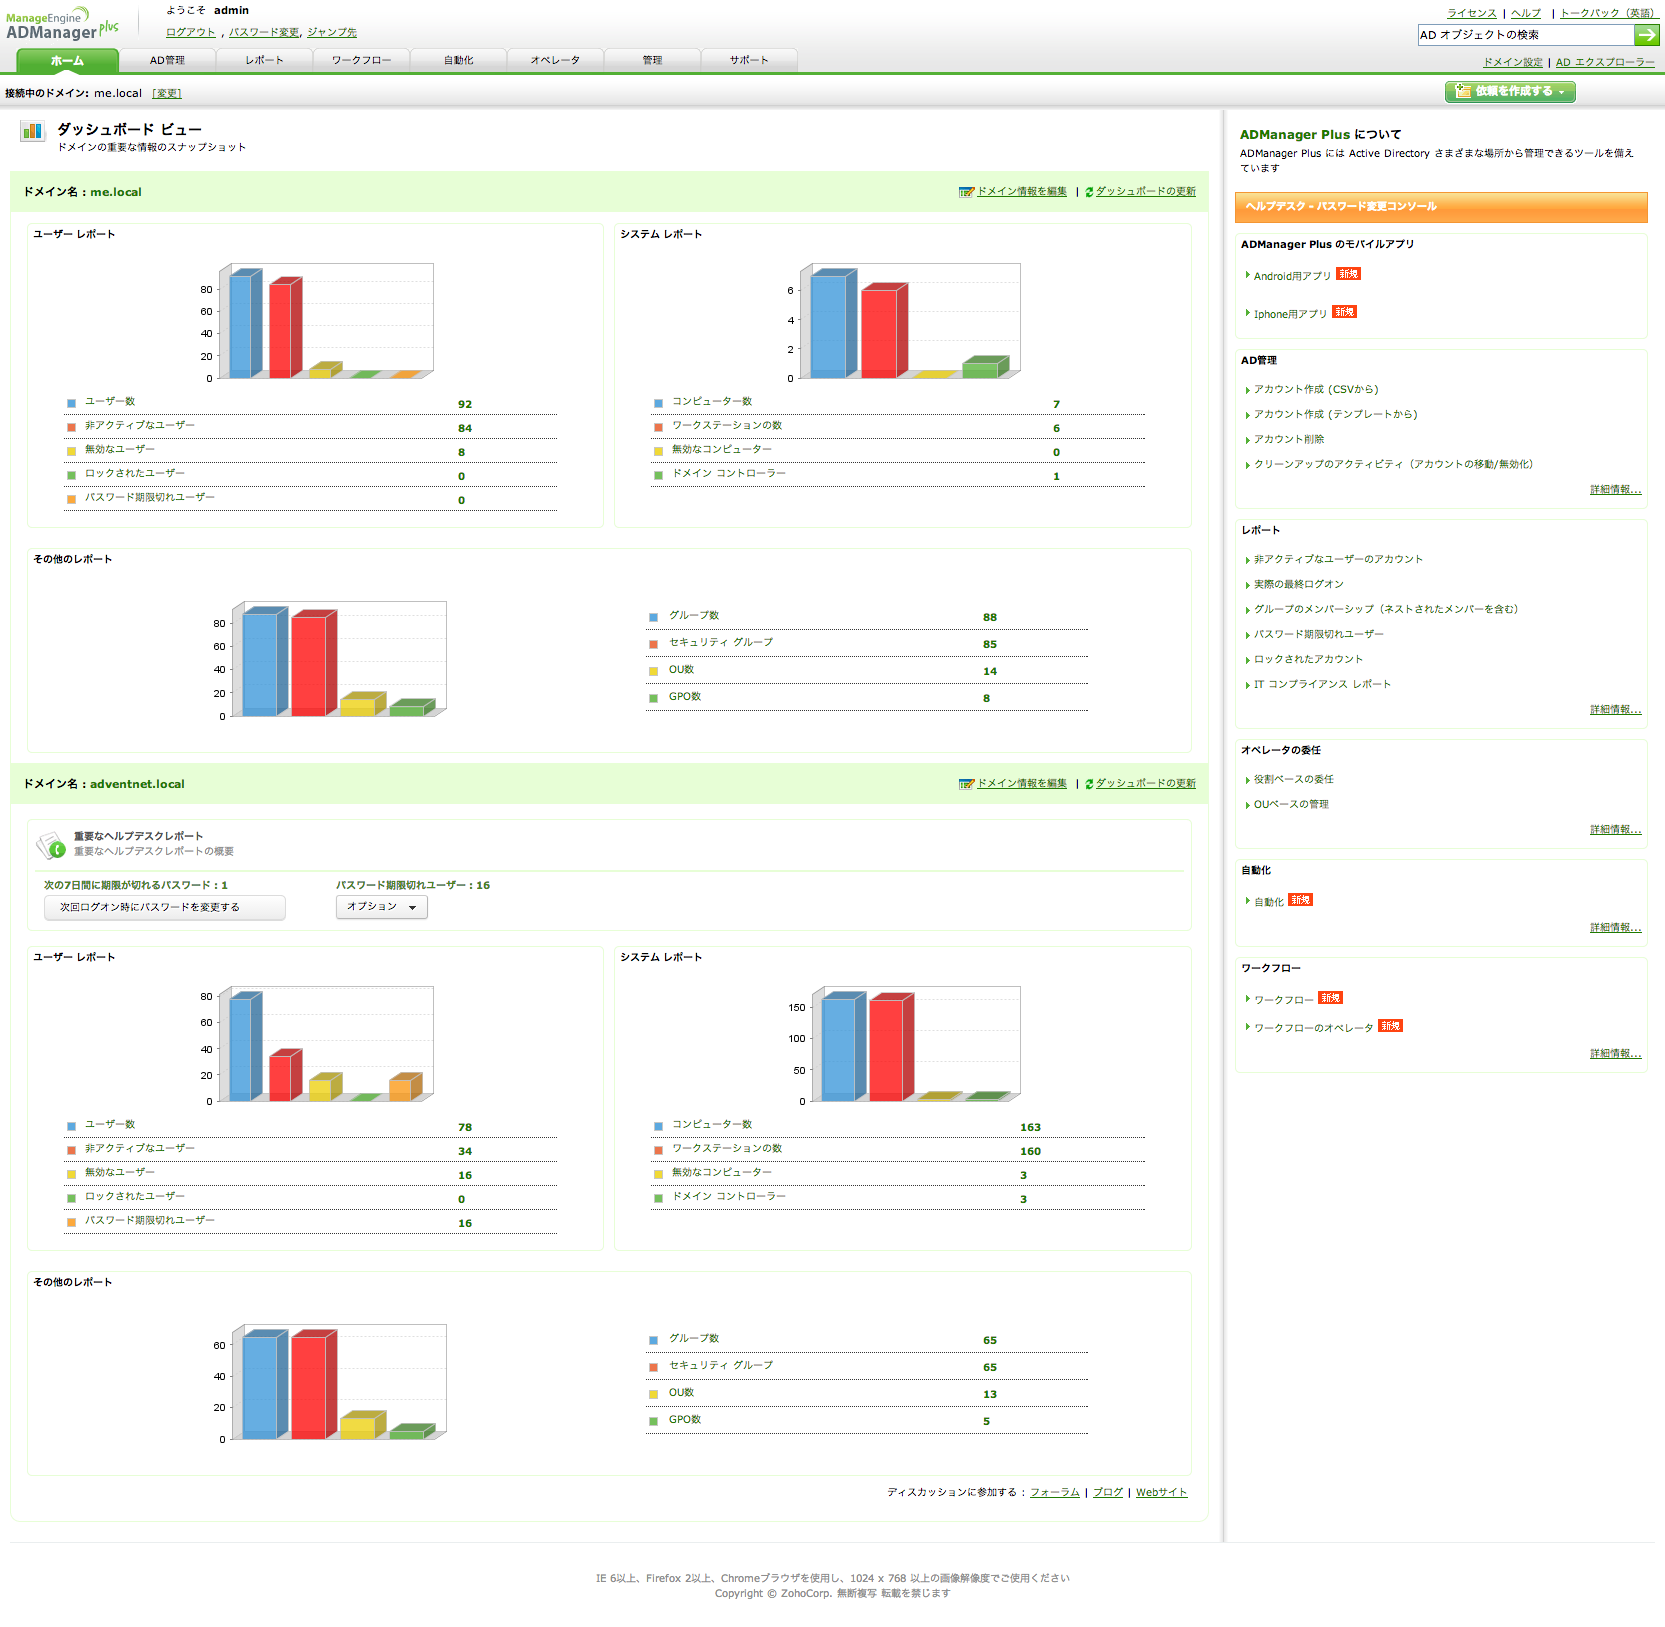Click the refresh icon for me.local dashboard
Image resolution: width=1665 pixels, height=1627 pixels.
pos(1089,192)
